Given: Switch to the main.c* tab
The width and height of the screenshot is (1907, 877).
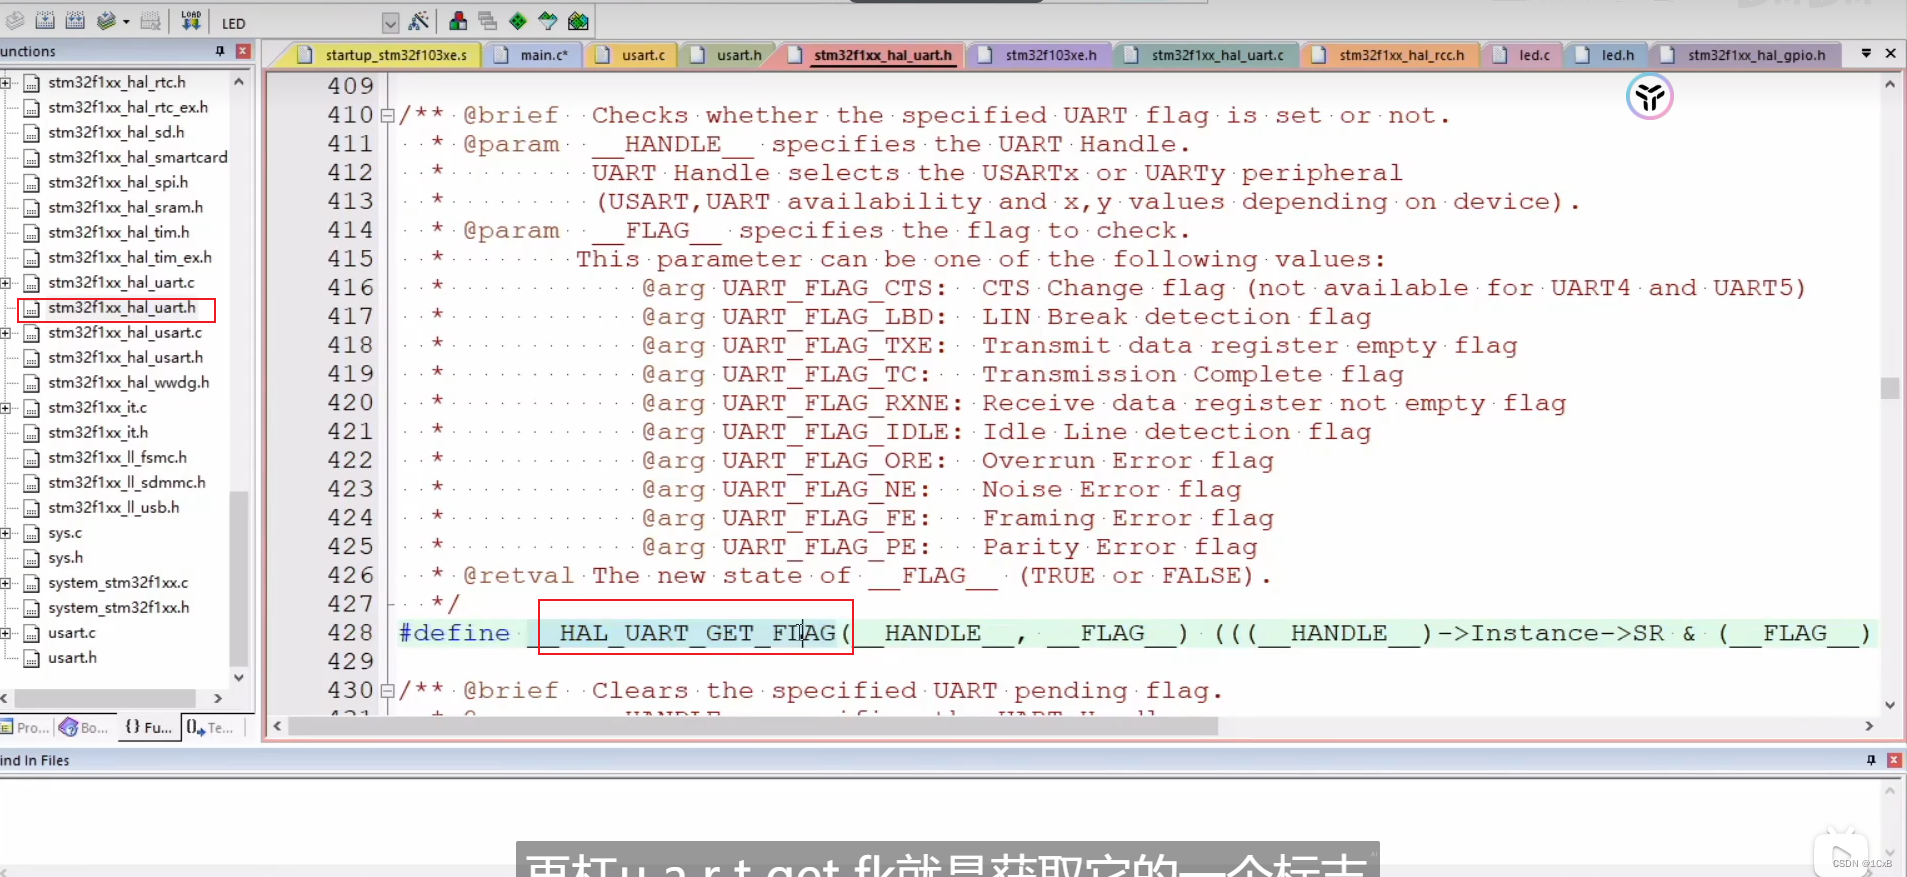Looking at the screenshot, I should point(532,55).
